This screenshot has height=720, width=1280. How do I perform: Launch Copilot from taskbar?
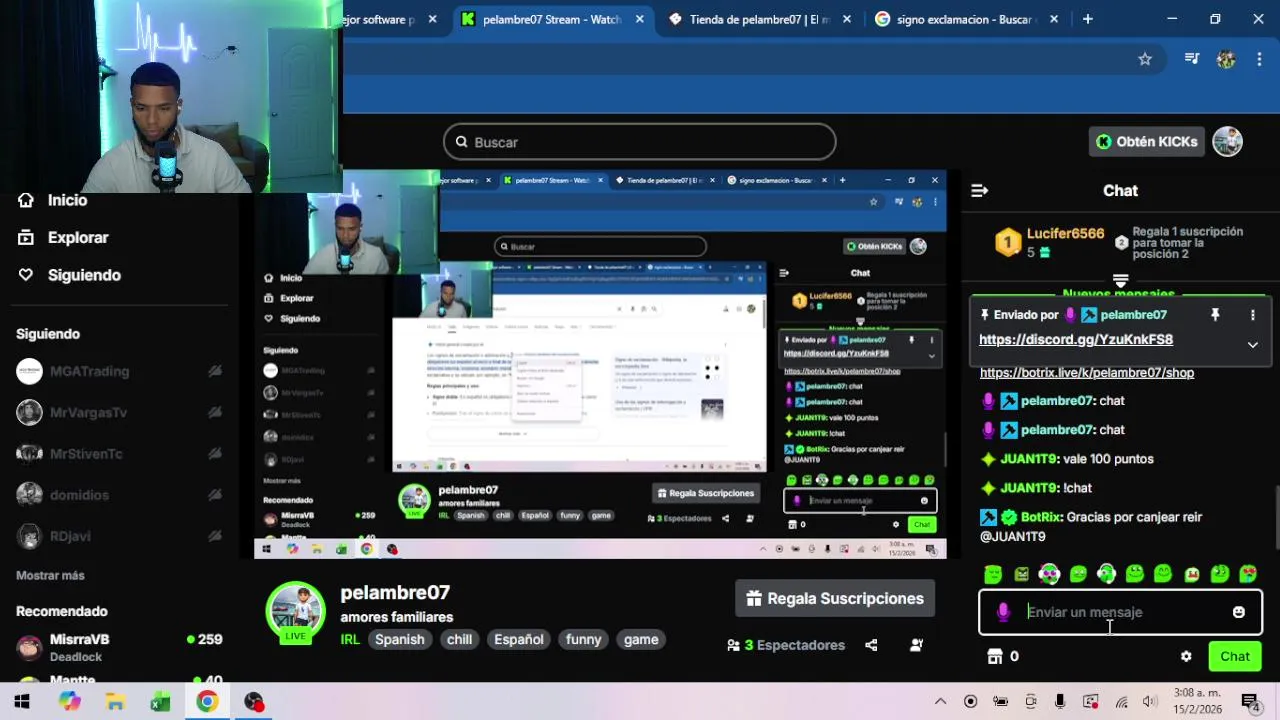69,702
